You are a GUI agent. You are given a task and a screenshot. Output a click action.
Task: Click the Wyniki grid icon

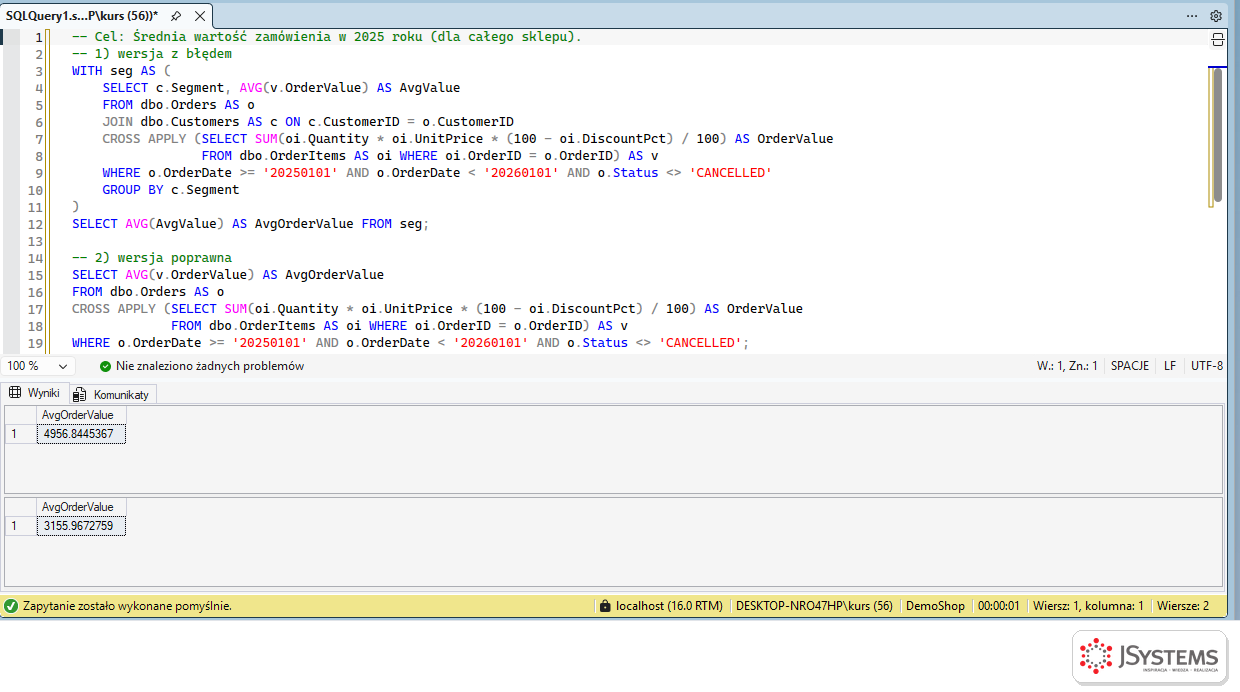[15, 393]
